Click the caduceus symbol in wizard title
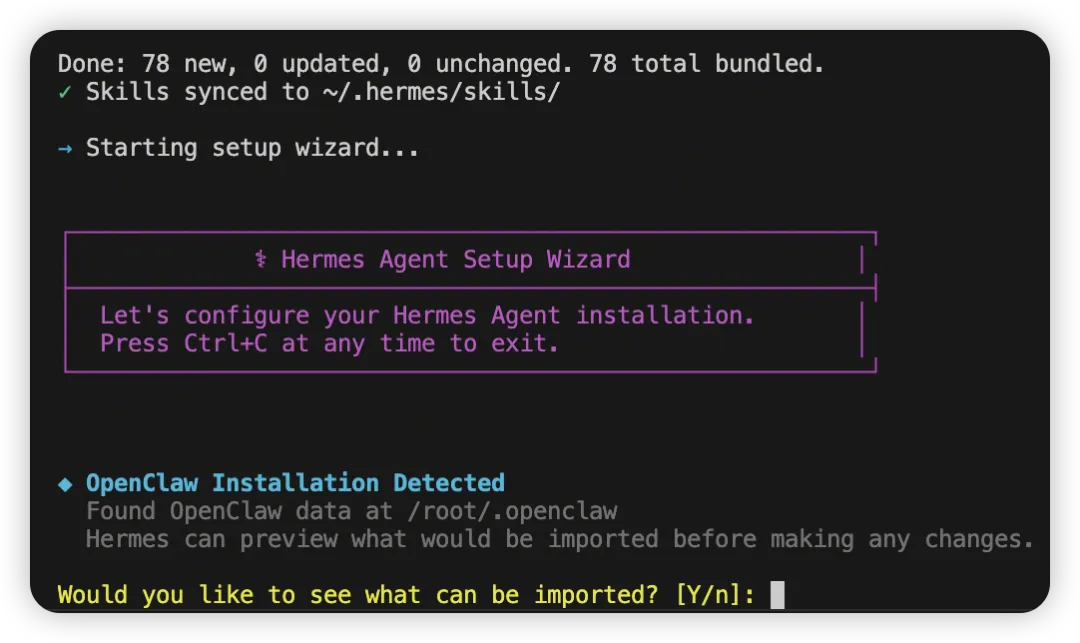 tap(261, 260)
